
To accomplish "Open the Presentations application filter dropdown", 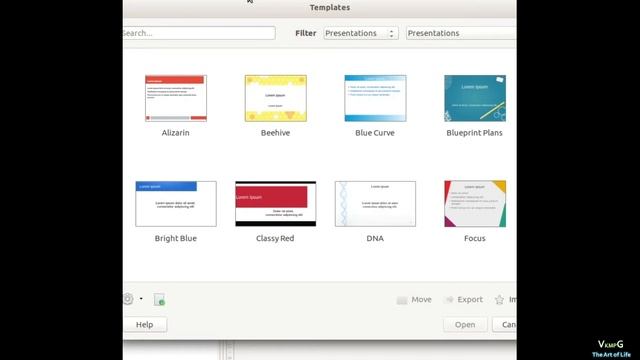I will pos(361,33).
